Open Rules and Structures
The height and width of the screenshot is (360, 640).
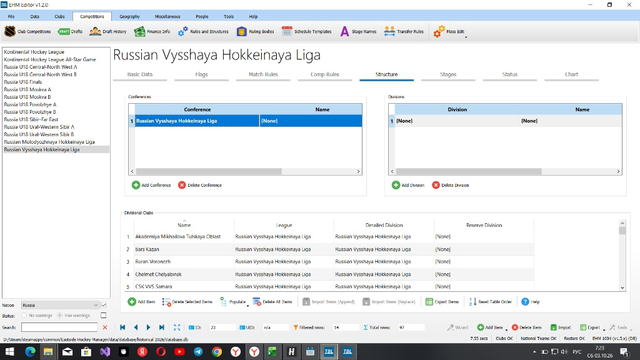point(203,31)
